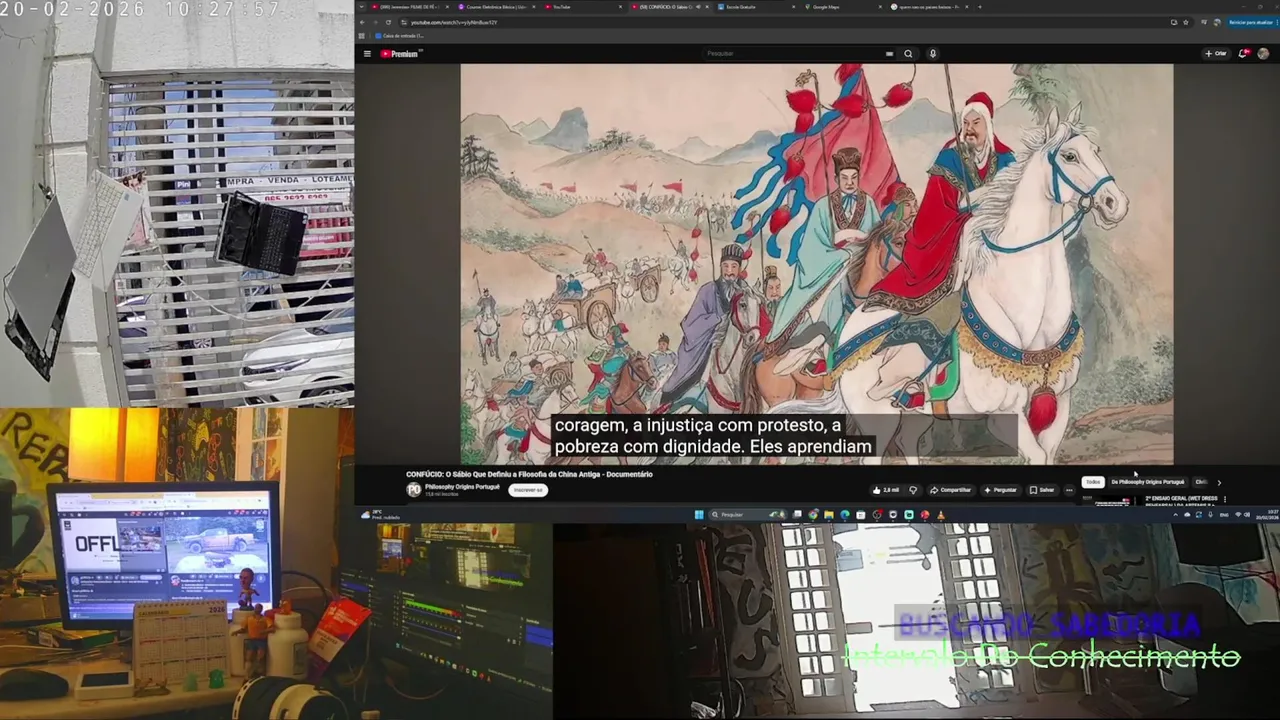Screen dimensions: 1280x720
Task: Click the browser profile avatar in toolbar
Action: coord(1217,22)
